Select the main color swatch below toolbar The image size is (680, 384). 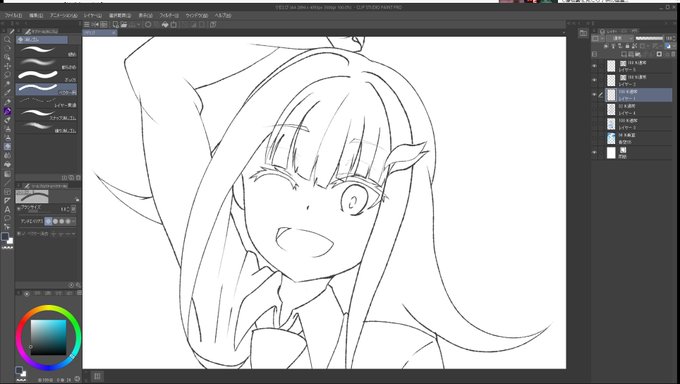tap(5, 237)
